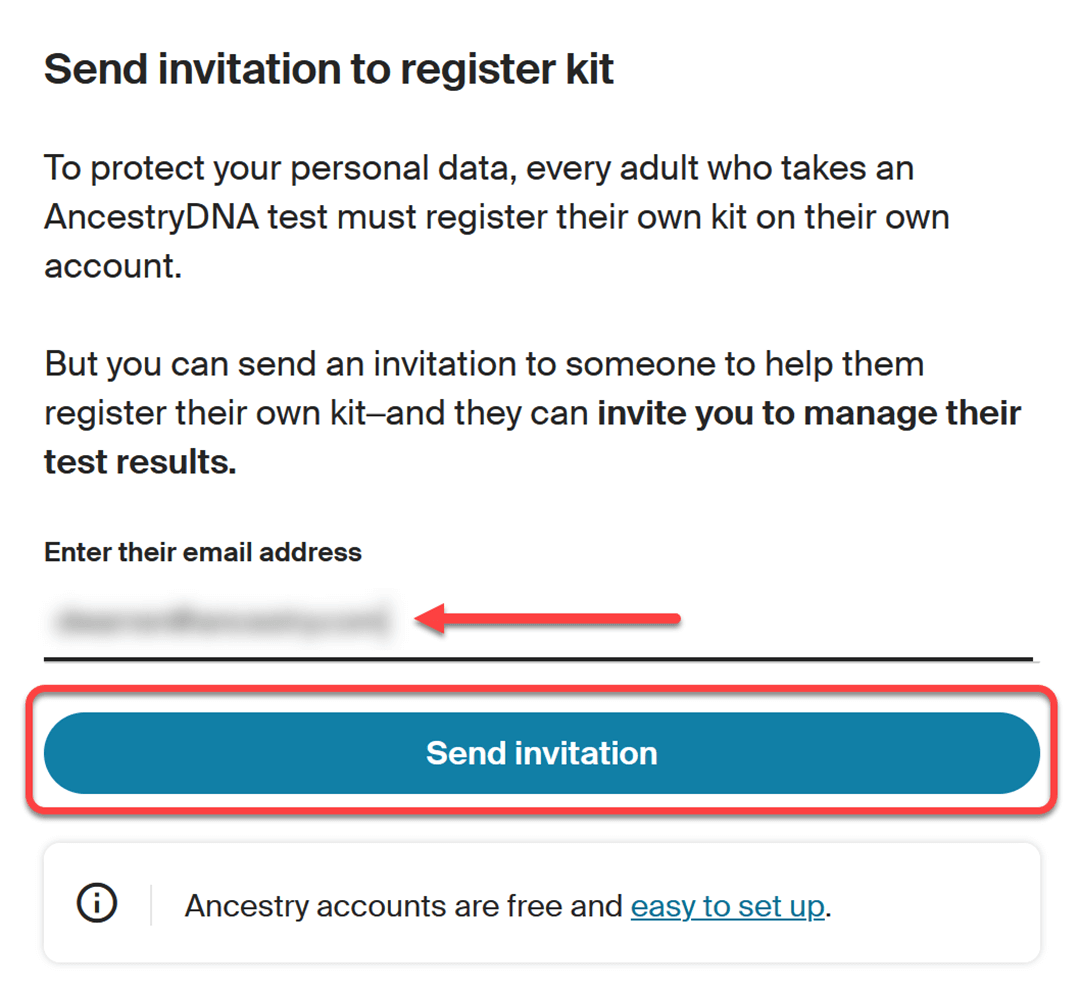Click the Send invitation button
This screenshot has height=993, width=1080.
[541, 753]
